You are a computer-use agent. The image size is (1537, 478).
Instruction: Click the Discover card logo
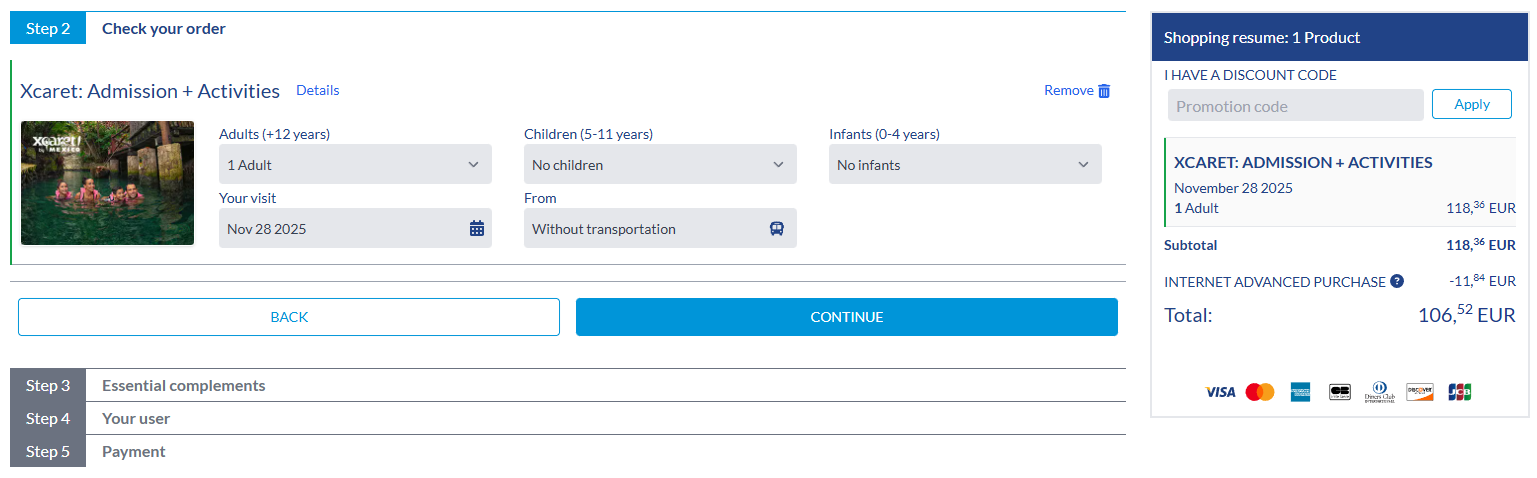coord(1420,392)
